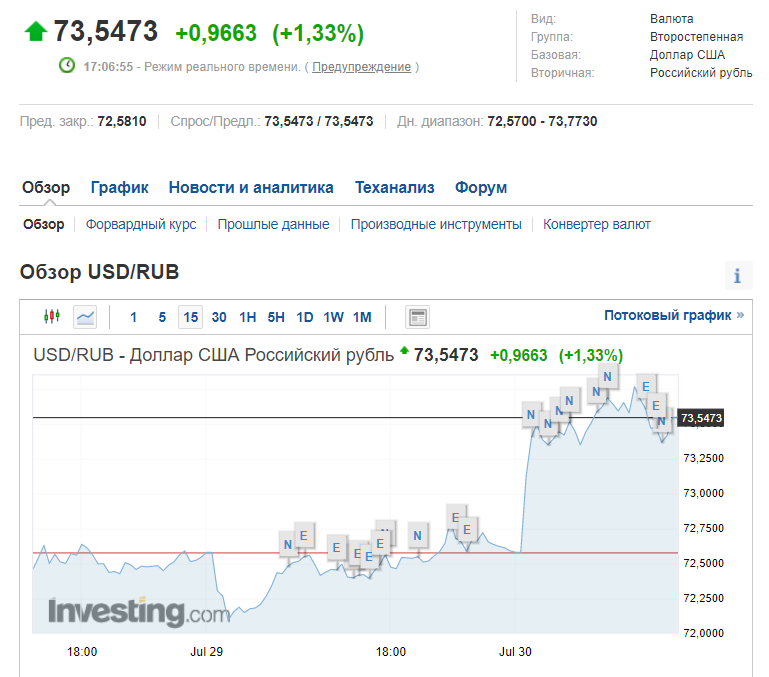Click the large green up arrow by price
Image resolution: width=769 pixels, height=677 pixels.
click(x=36, y=32)
